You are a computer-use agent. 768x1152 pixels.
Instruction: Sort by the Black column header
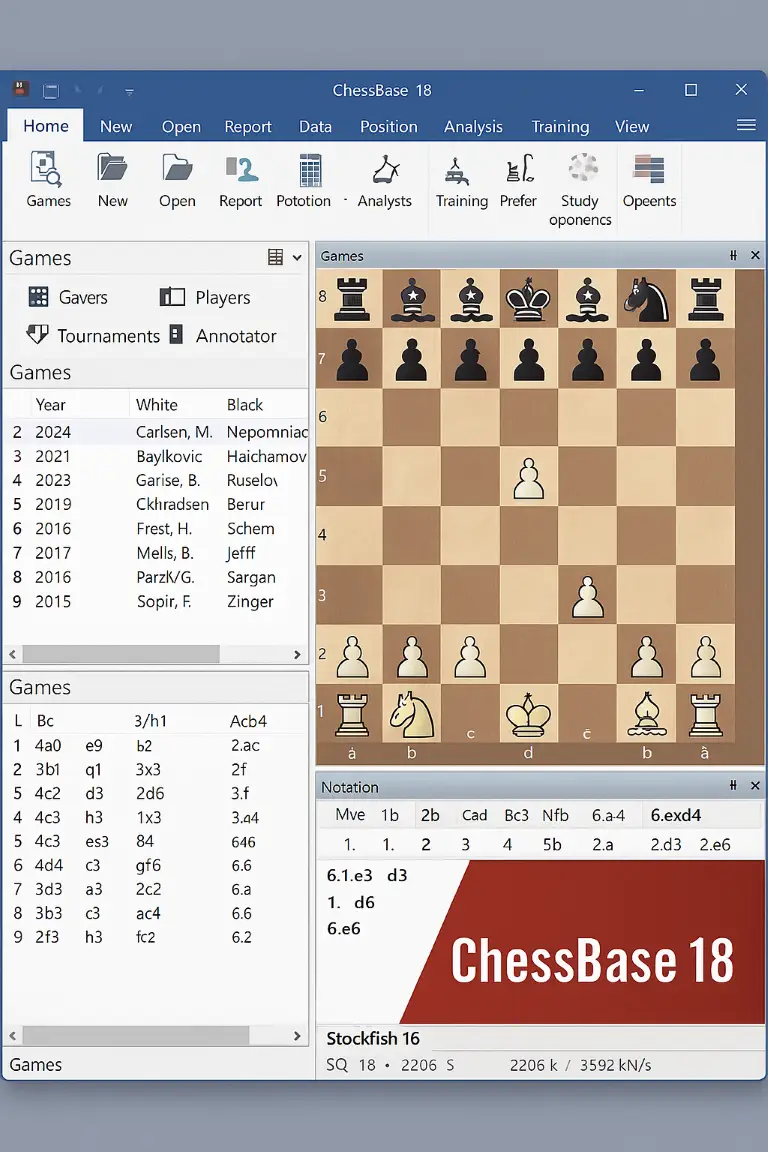pos(245,405)
